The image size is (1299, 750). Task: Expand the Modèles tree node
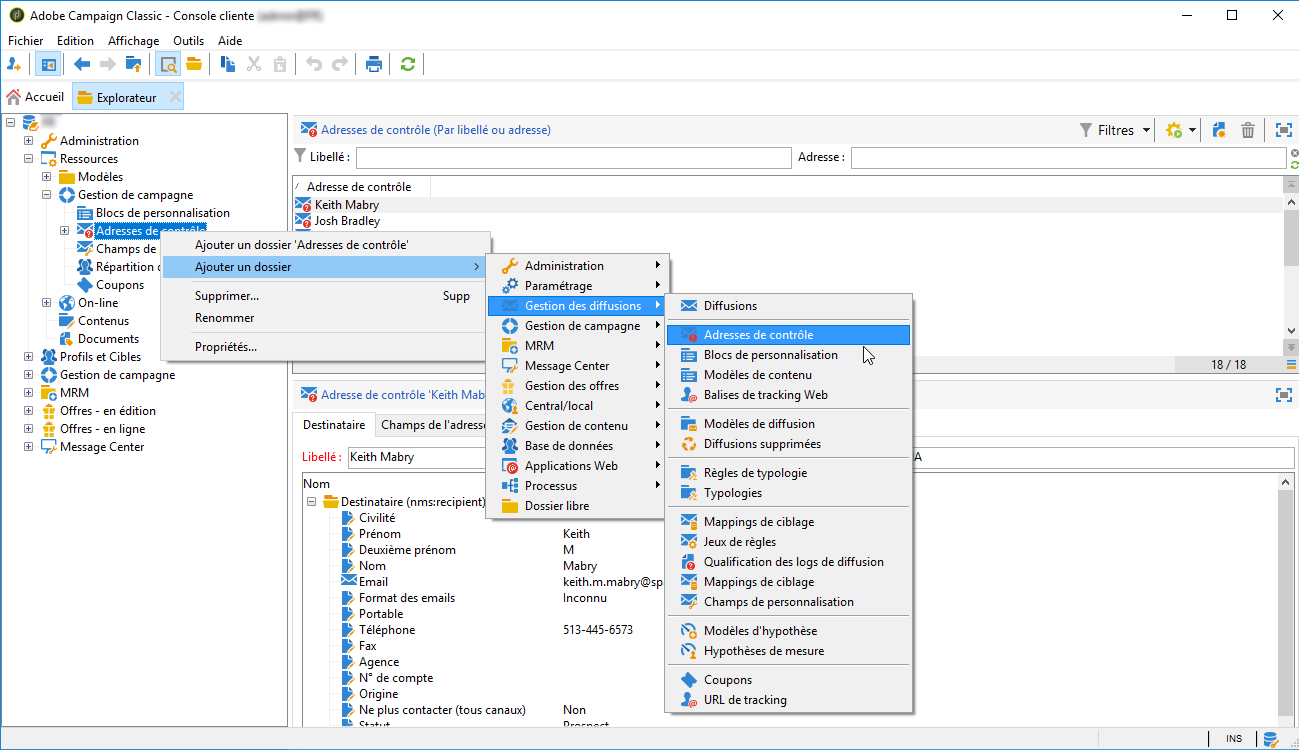point(47,177)
